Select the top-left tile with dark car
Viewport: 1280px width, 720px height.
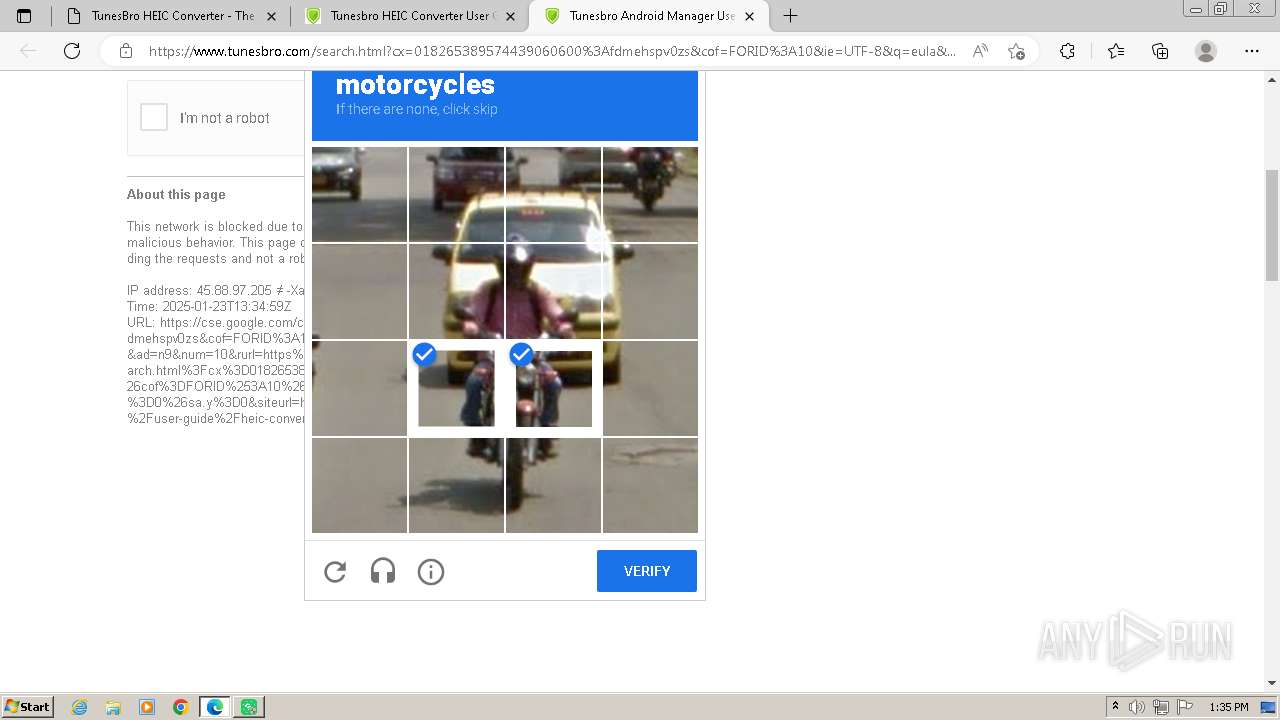point(359,194)
